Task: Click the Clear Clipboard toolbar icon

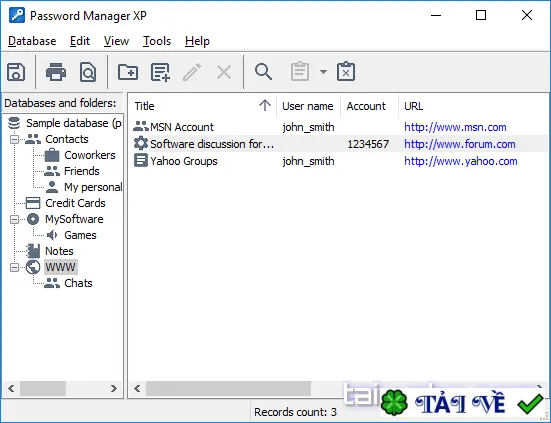Action: (x=346, y=72)
